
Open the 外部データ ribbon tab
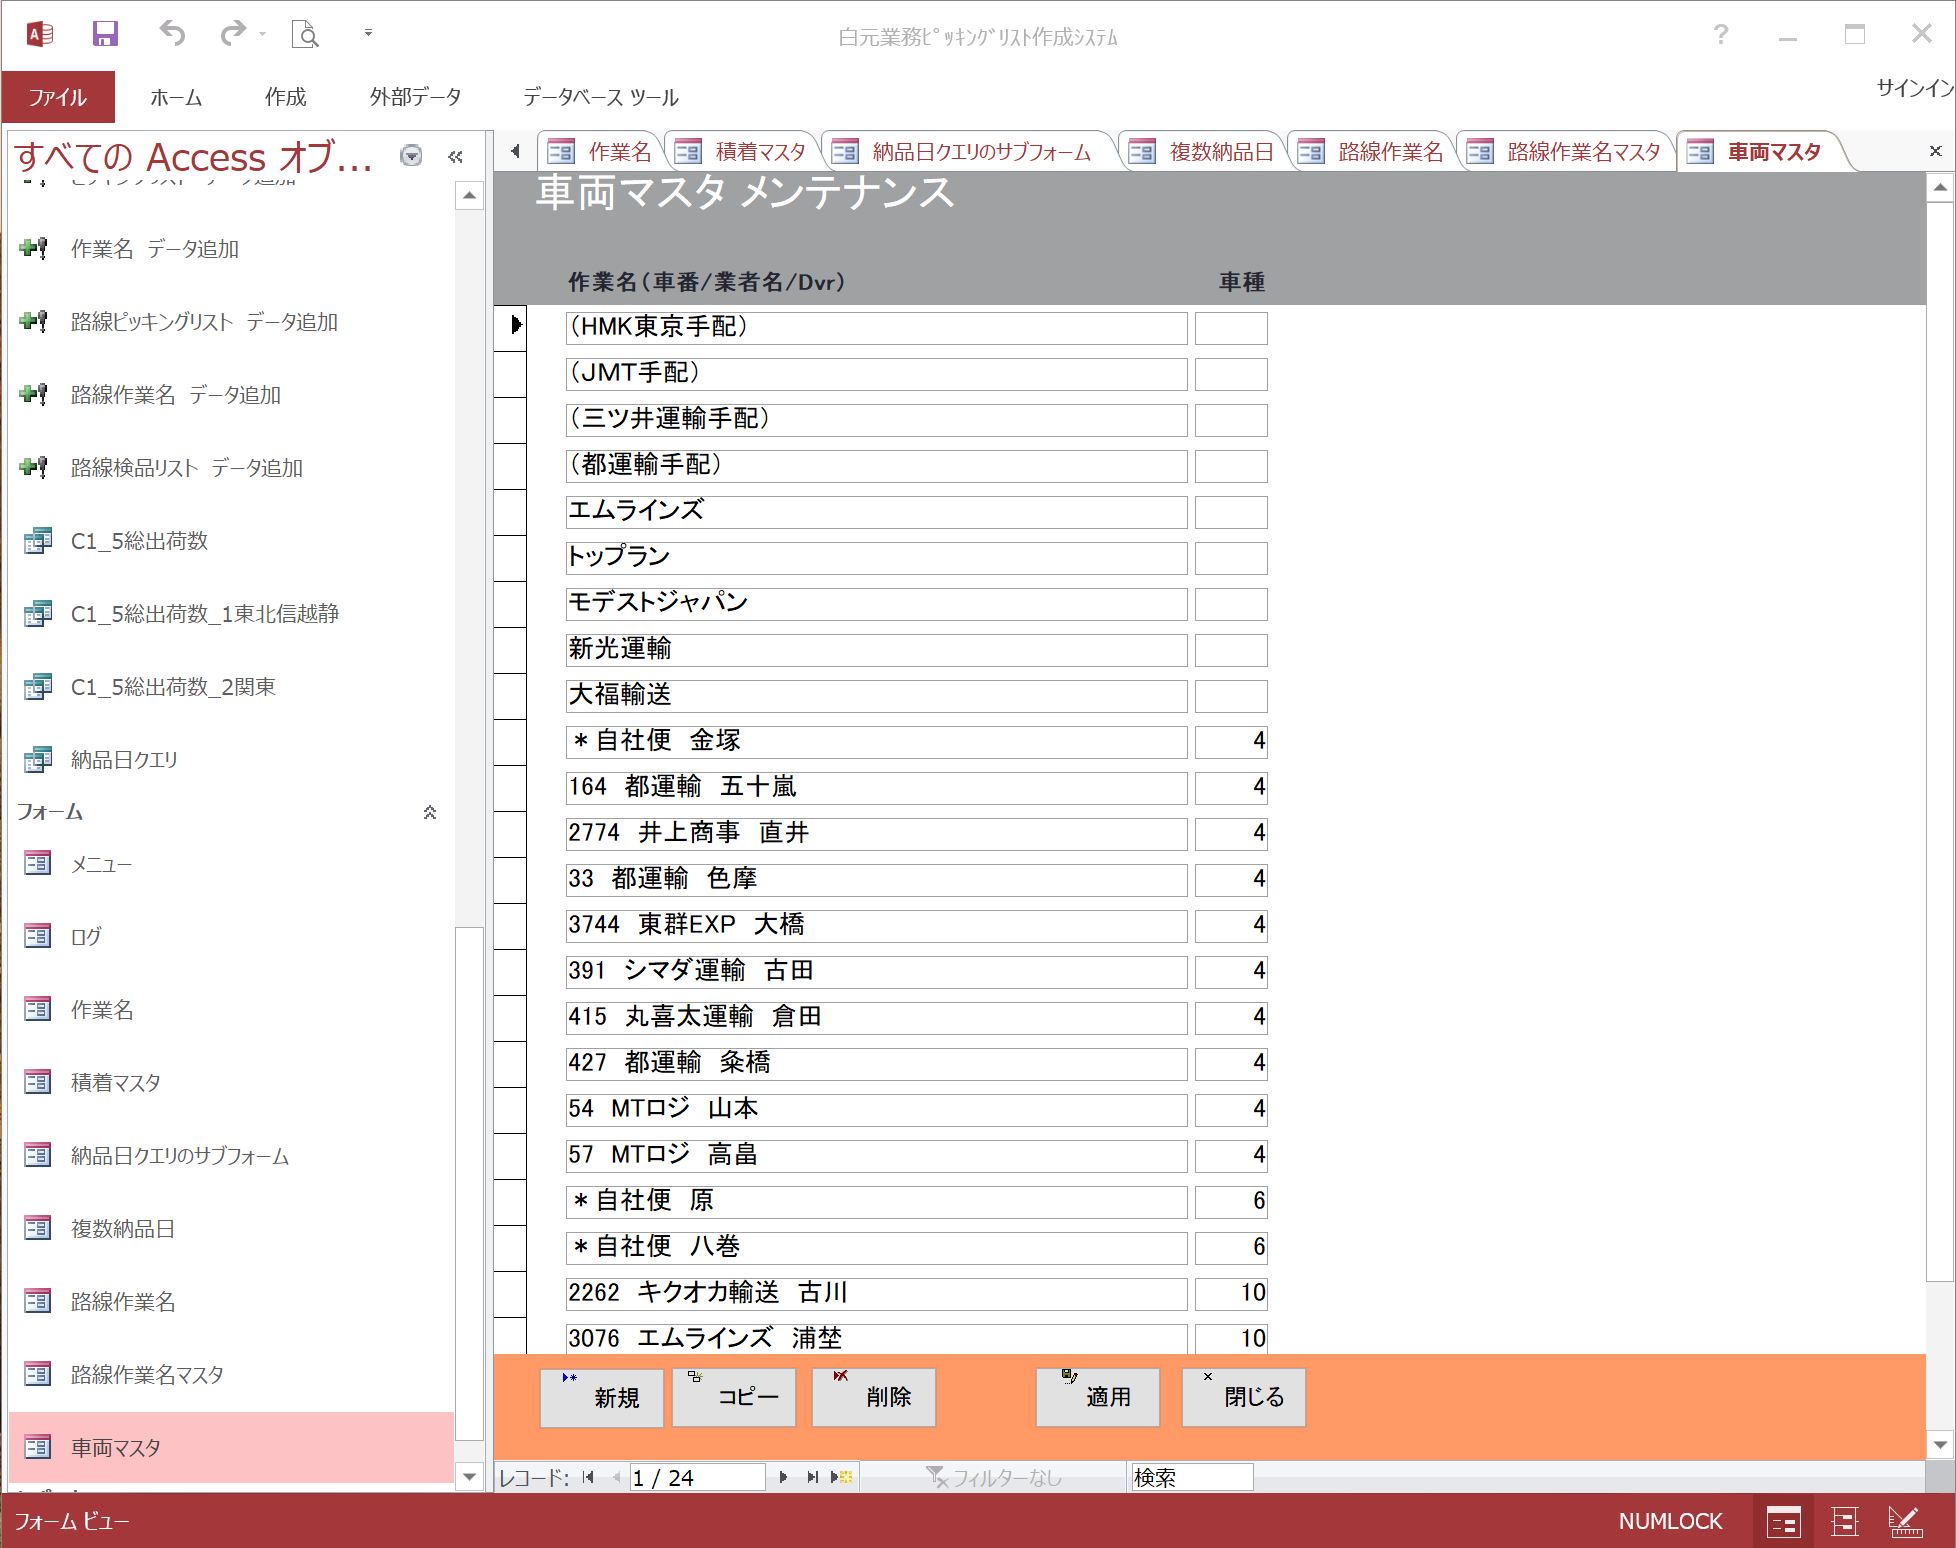click(x=415, y=97)
